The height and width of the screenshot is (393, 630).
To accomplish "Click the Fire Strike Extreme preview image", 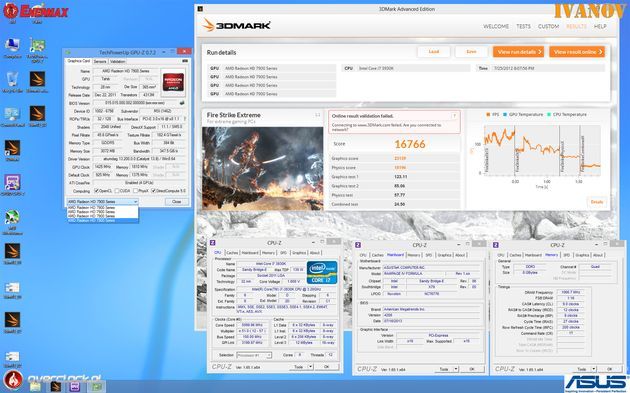I will [x=262, y=169].
